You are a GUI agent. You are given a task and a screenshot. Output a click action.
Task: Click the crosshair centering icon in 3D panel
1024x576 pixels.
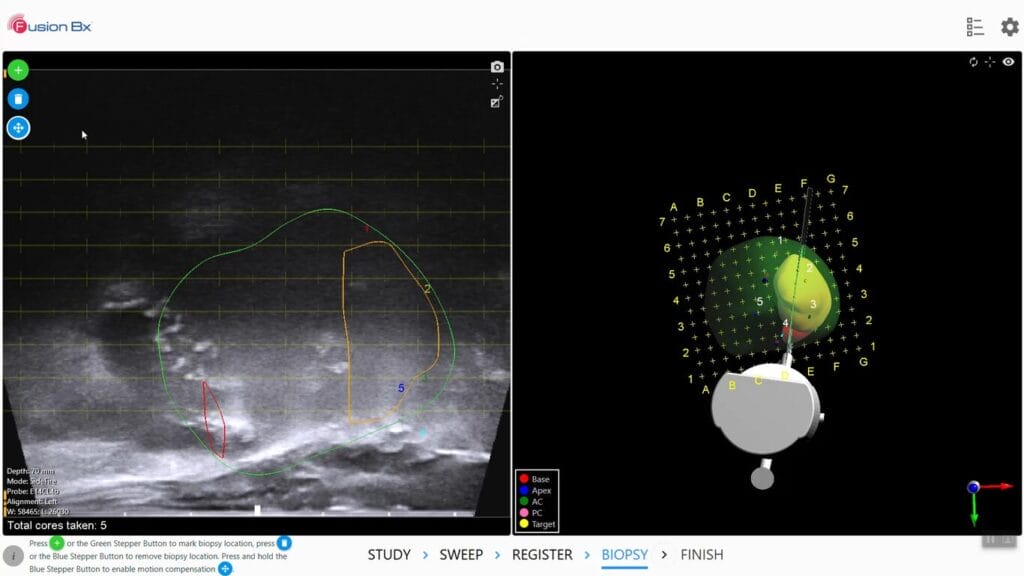990,62
